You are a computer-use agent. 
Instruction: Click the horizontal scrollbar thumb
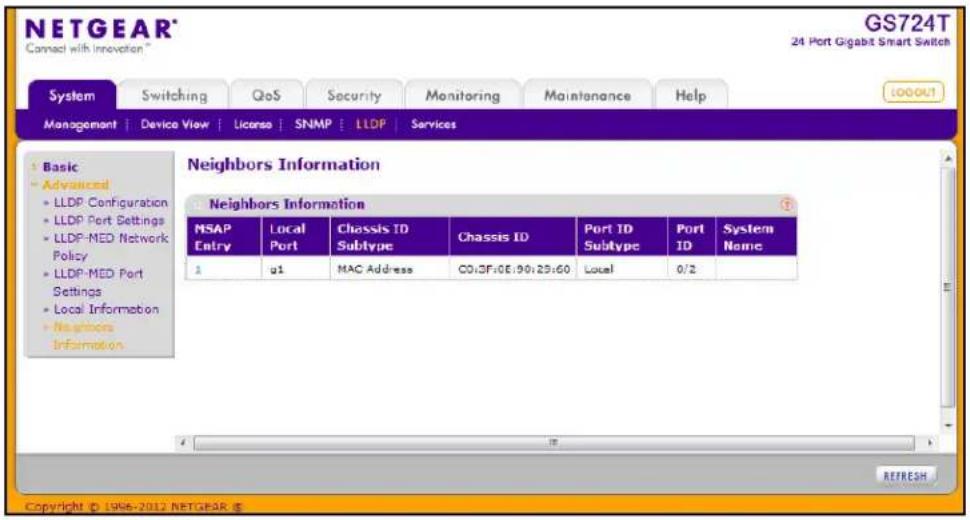pos(554,443)
